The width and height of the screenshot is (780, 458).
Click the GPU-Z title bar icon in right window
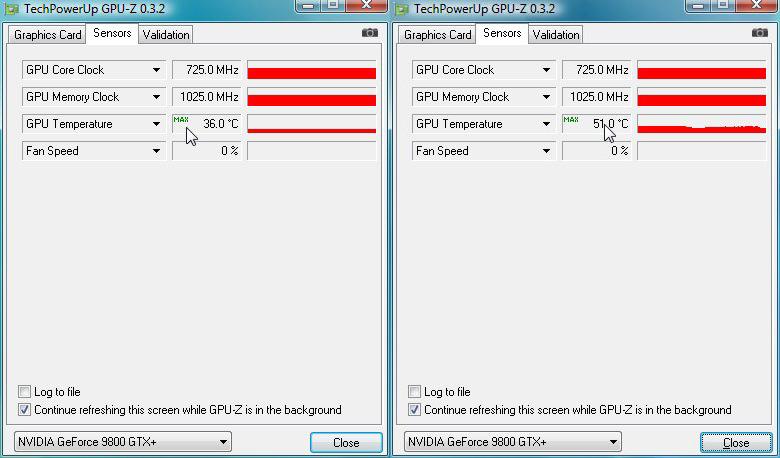coord(401,9)
